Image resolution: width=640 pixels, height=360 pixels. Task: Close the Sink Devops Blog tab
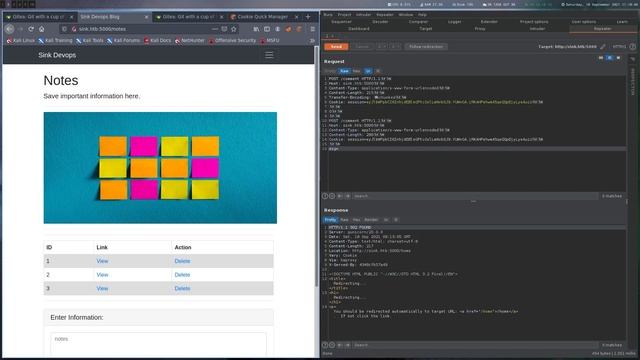(147, 17)
